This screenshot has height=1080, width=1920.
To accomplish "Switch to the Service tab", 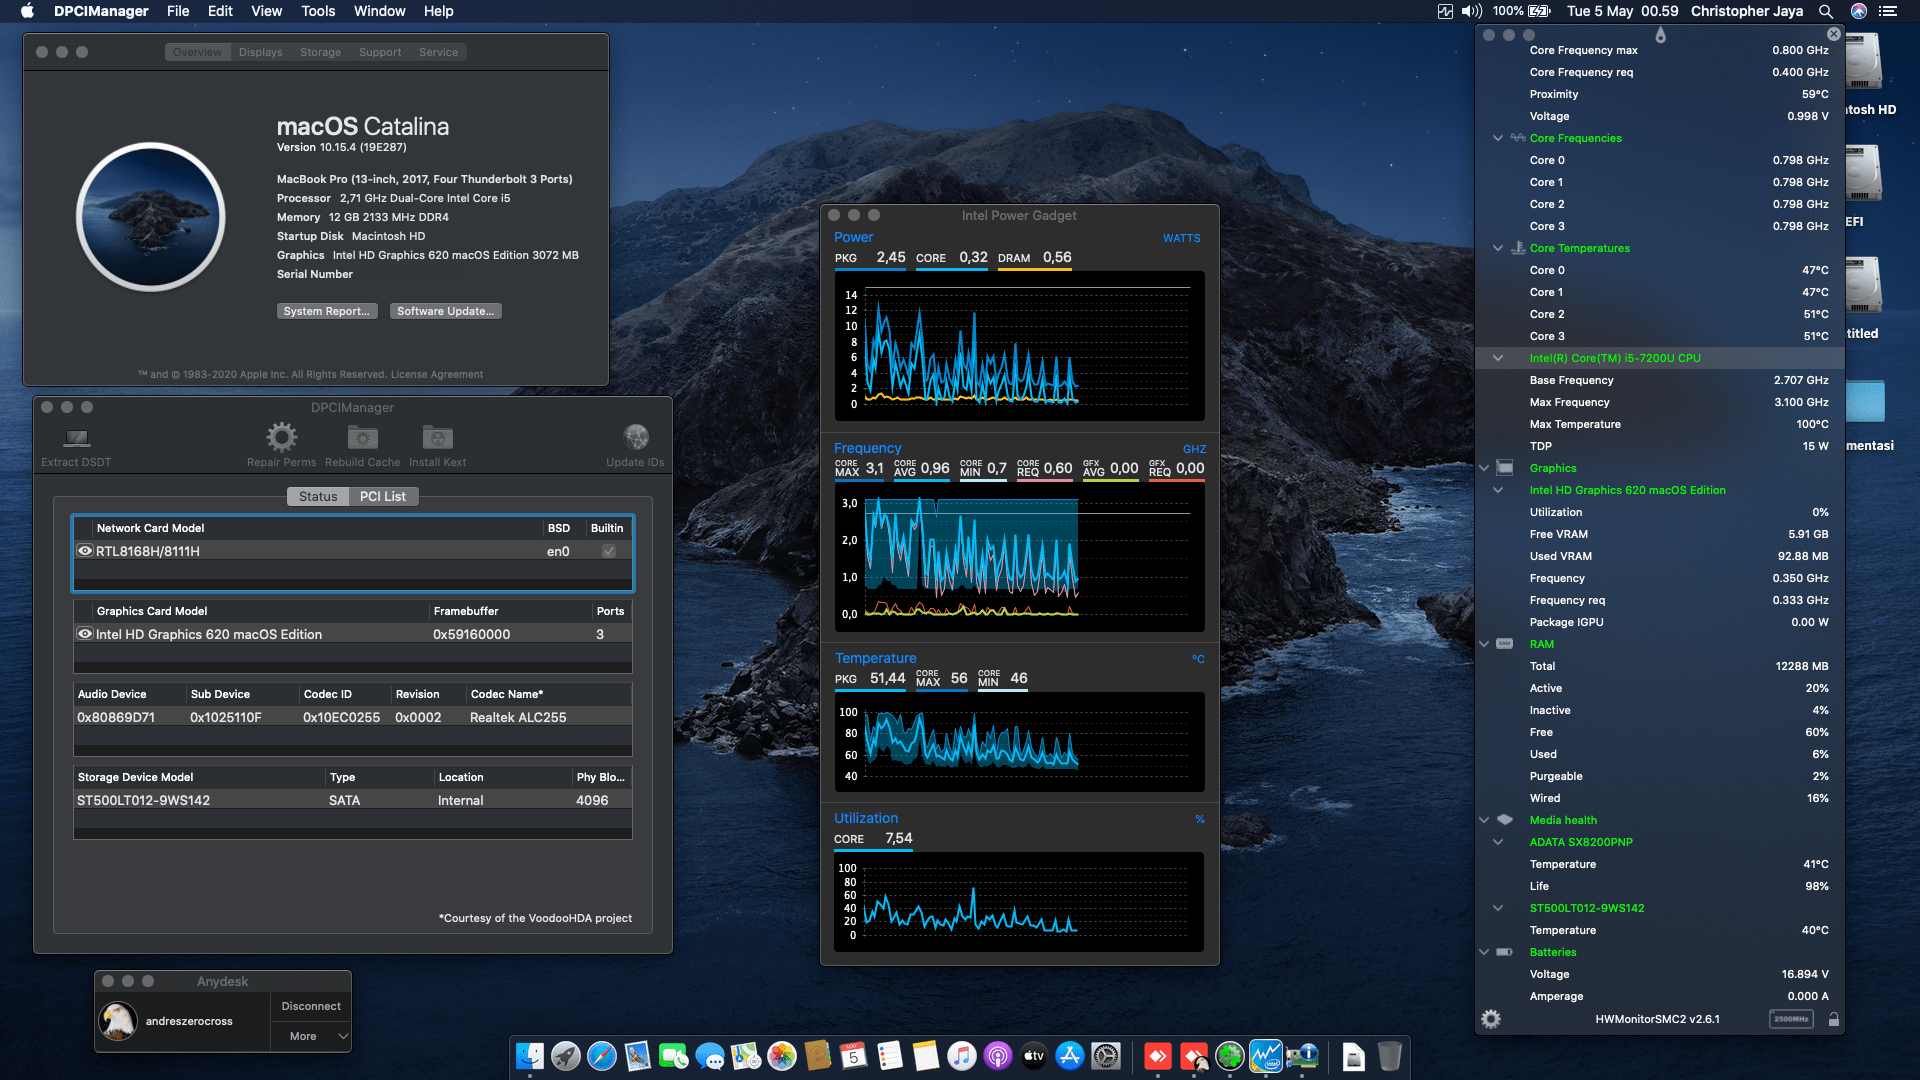I will pos(438,52).
